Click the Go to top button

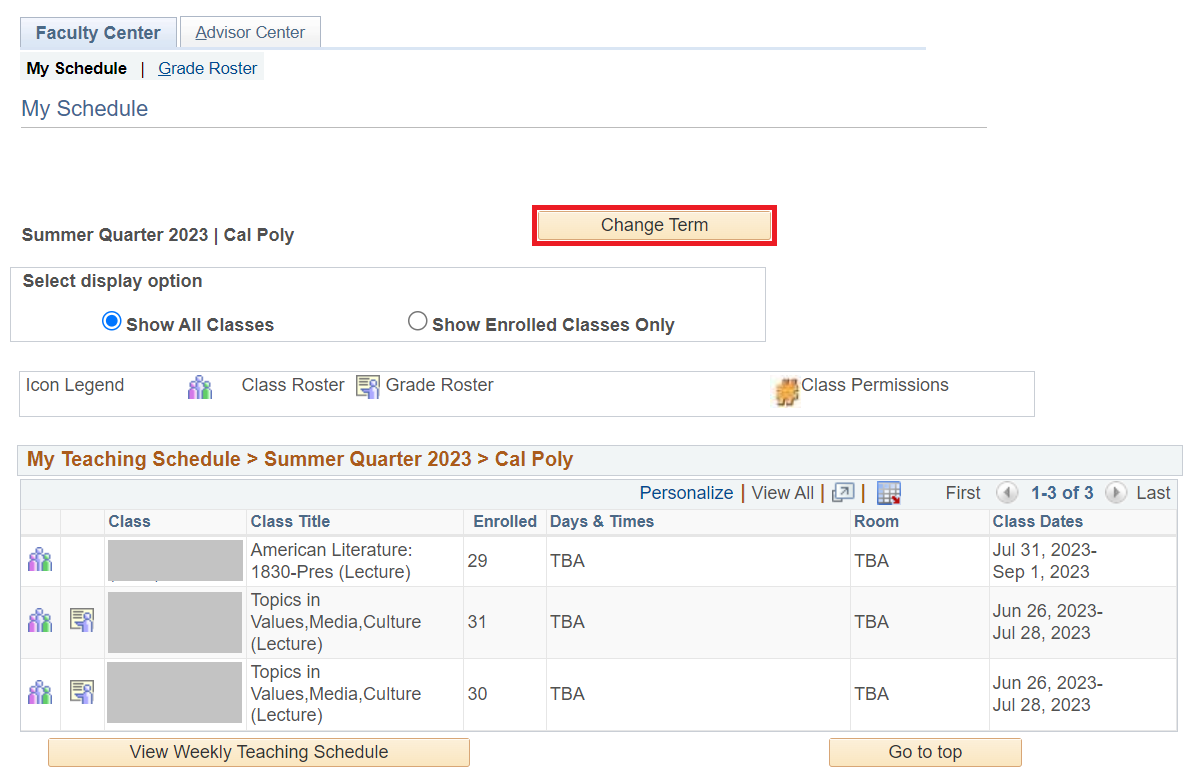(x=924, y=752)
